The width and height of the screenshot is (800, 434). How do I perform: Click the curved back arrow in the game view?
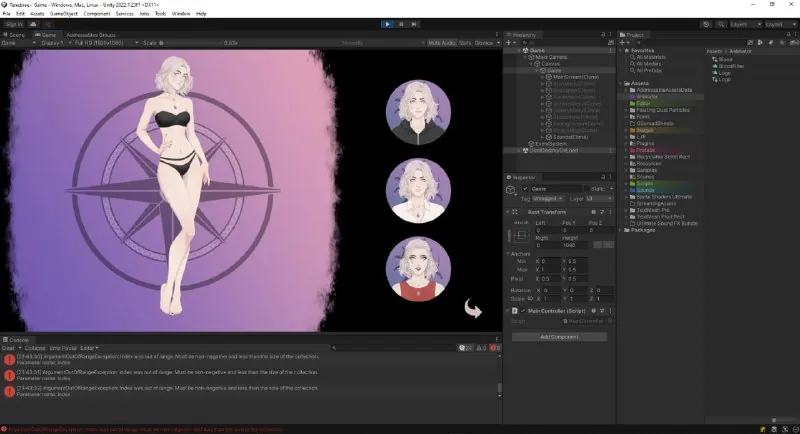tap(473, 309)
